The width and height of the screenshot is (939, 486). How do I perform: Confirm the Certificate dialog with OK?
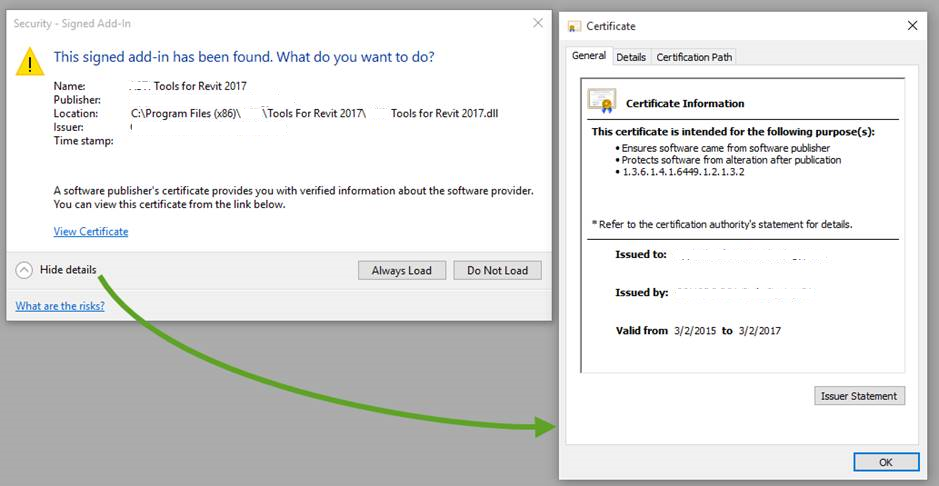tap(886, 462)
